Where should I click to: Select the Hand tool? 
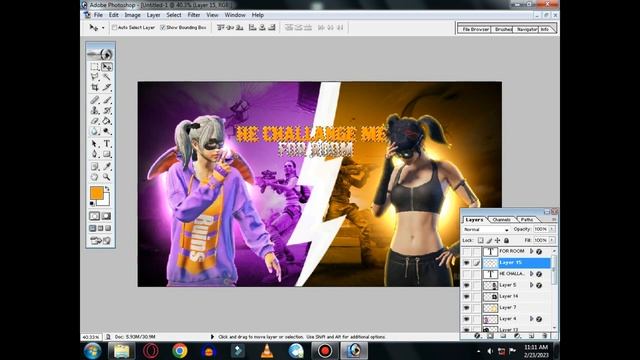[95, 177]
